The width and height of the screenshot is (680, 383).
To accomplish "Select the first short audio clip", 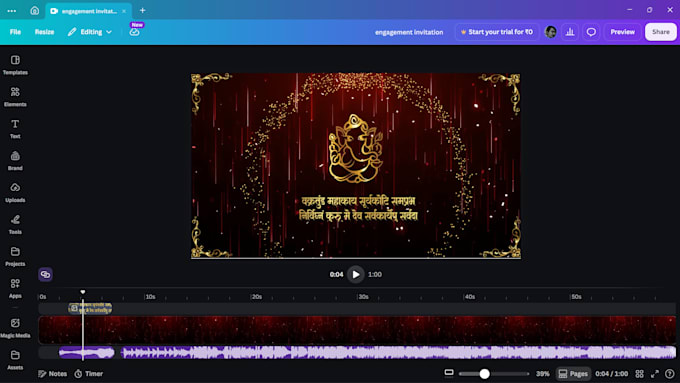I will [87, 353].
